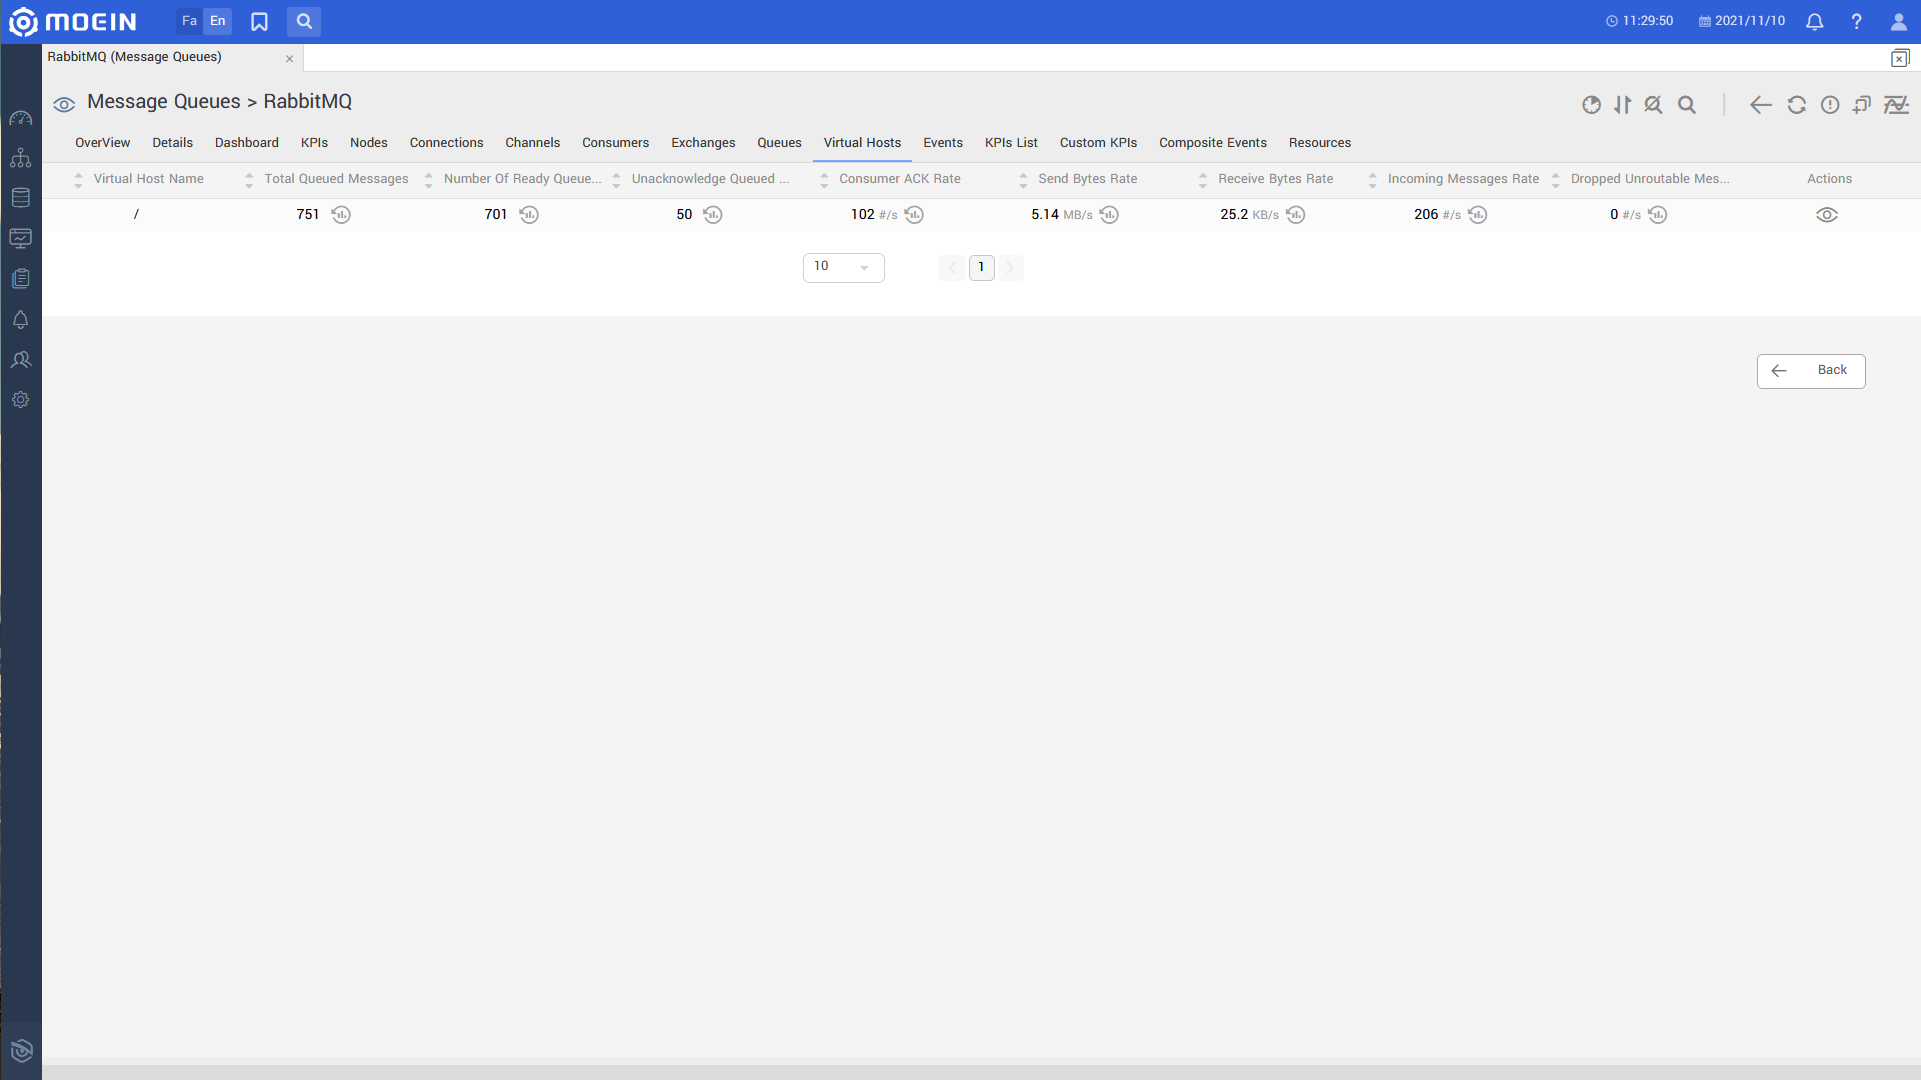The height and width of the screenshot is (1080, 1921).
Task: Click the magnifier search toolbar icon
Action: click(1687, 105)
